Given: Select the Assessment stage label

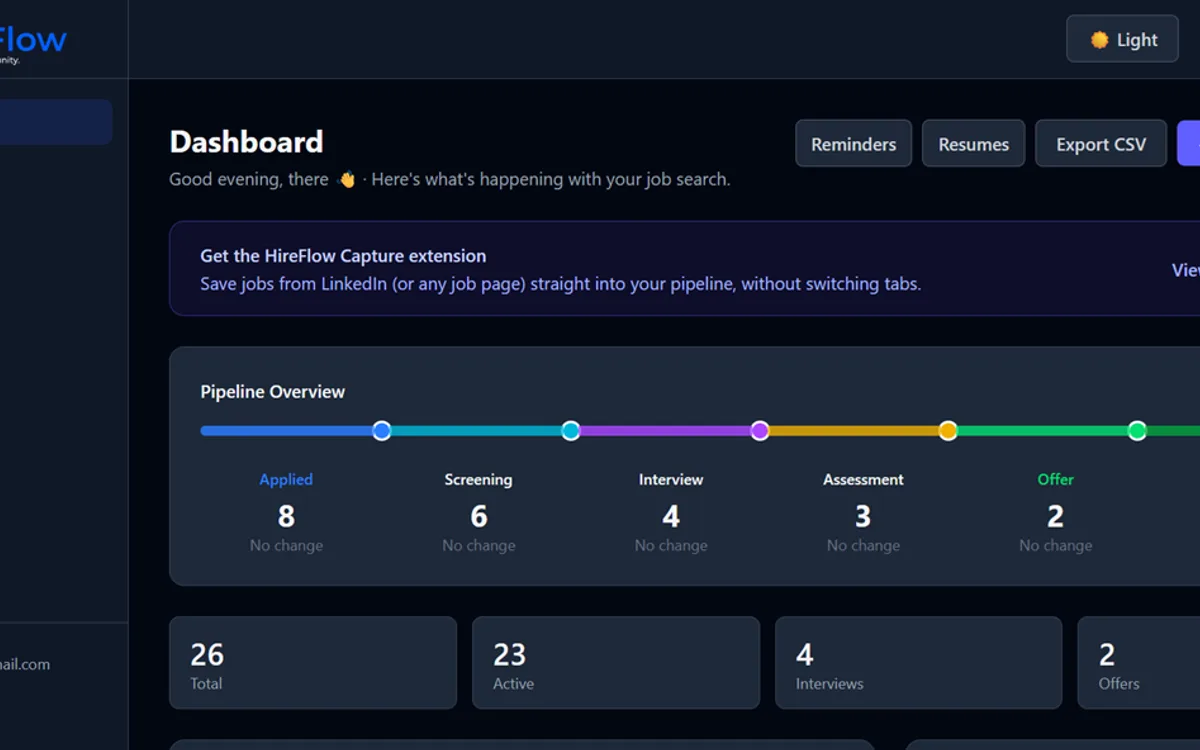Looking at the screenshot, I should coord(863,480).
